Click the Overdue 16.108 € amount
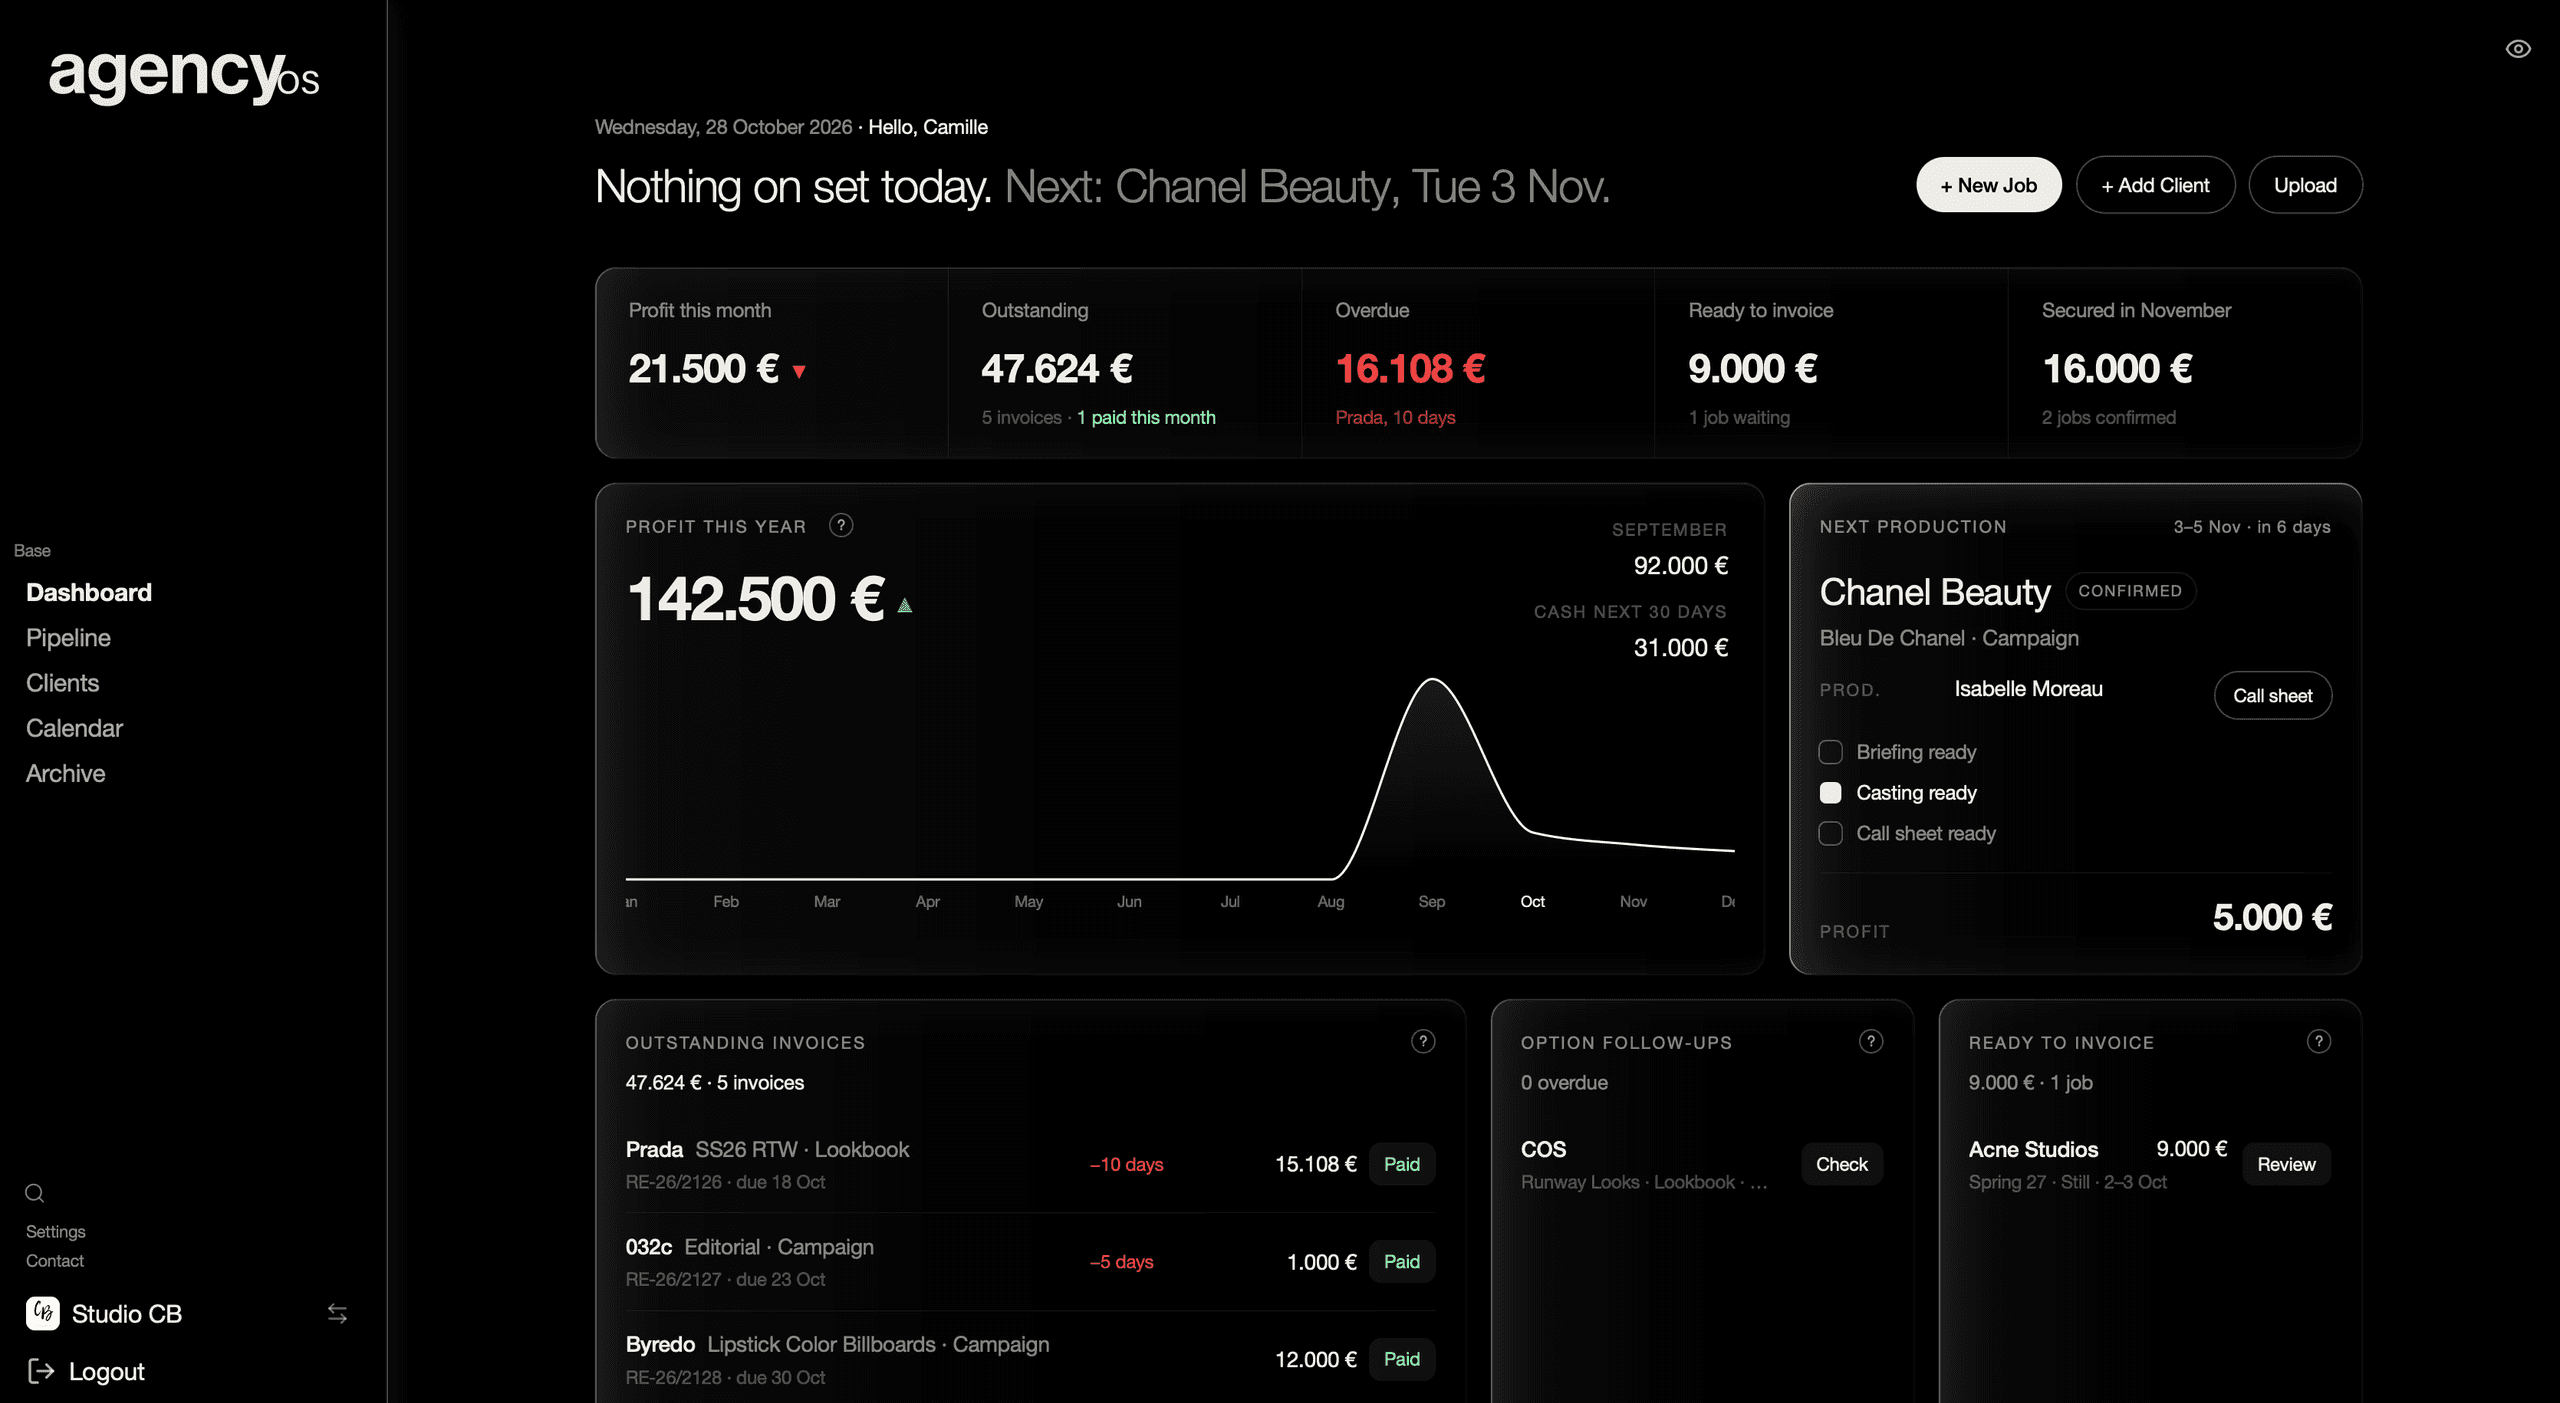This screenshot has width=2560, height=1403. 1410,369
